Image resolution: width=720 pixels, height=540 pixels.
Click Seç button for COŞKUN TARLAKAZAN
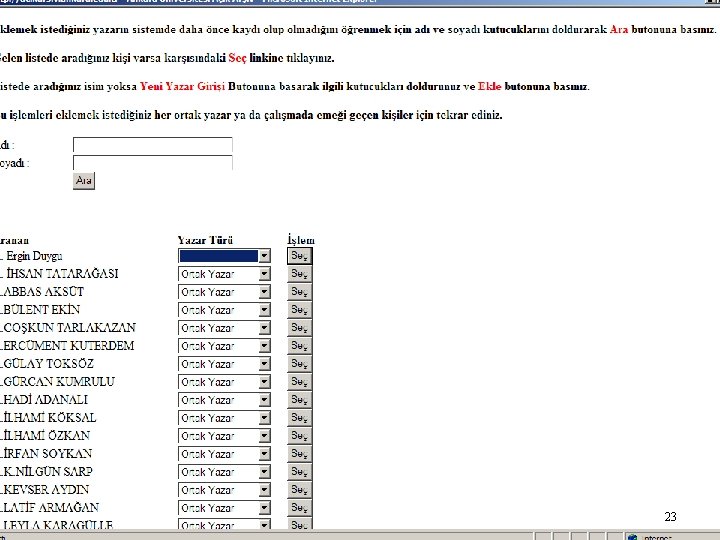(299, 327)
